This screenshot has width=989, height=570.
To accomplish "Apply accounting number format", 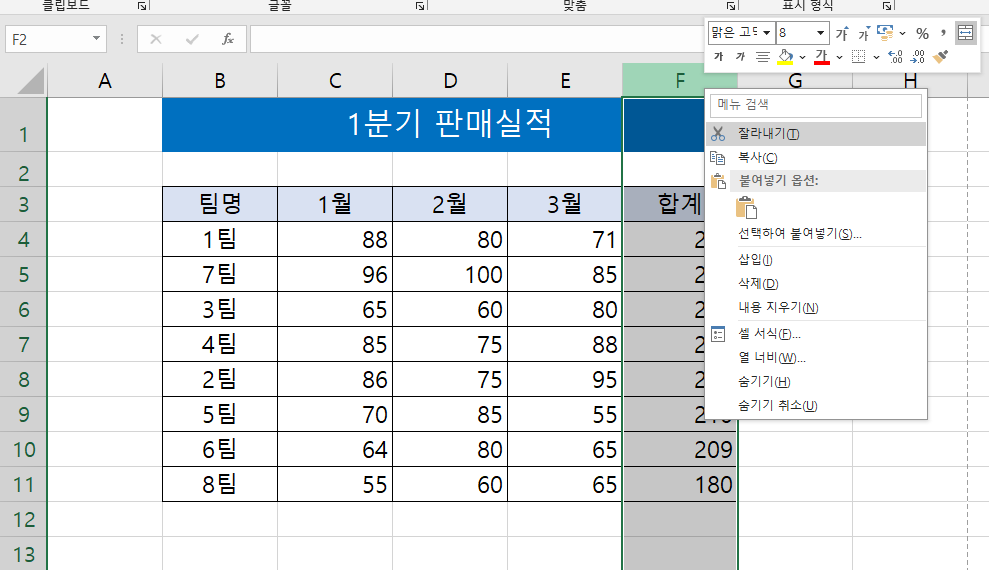I will (886, 33).
